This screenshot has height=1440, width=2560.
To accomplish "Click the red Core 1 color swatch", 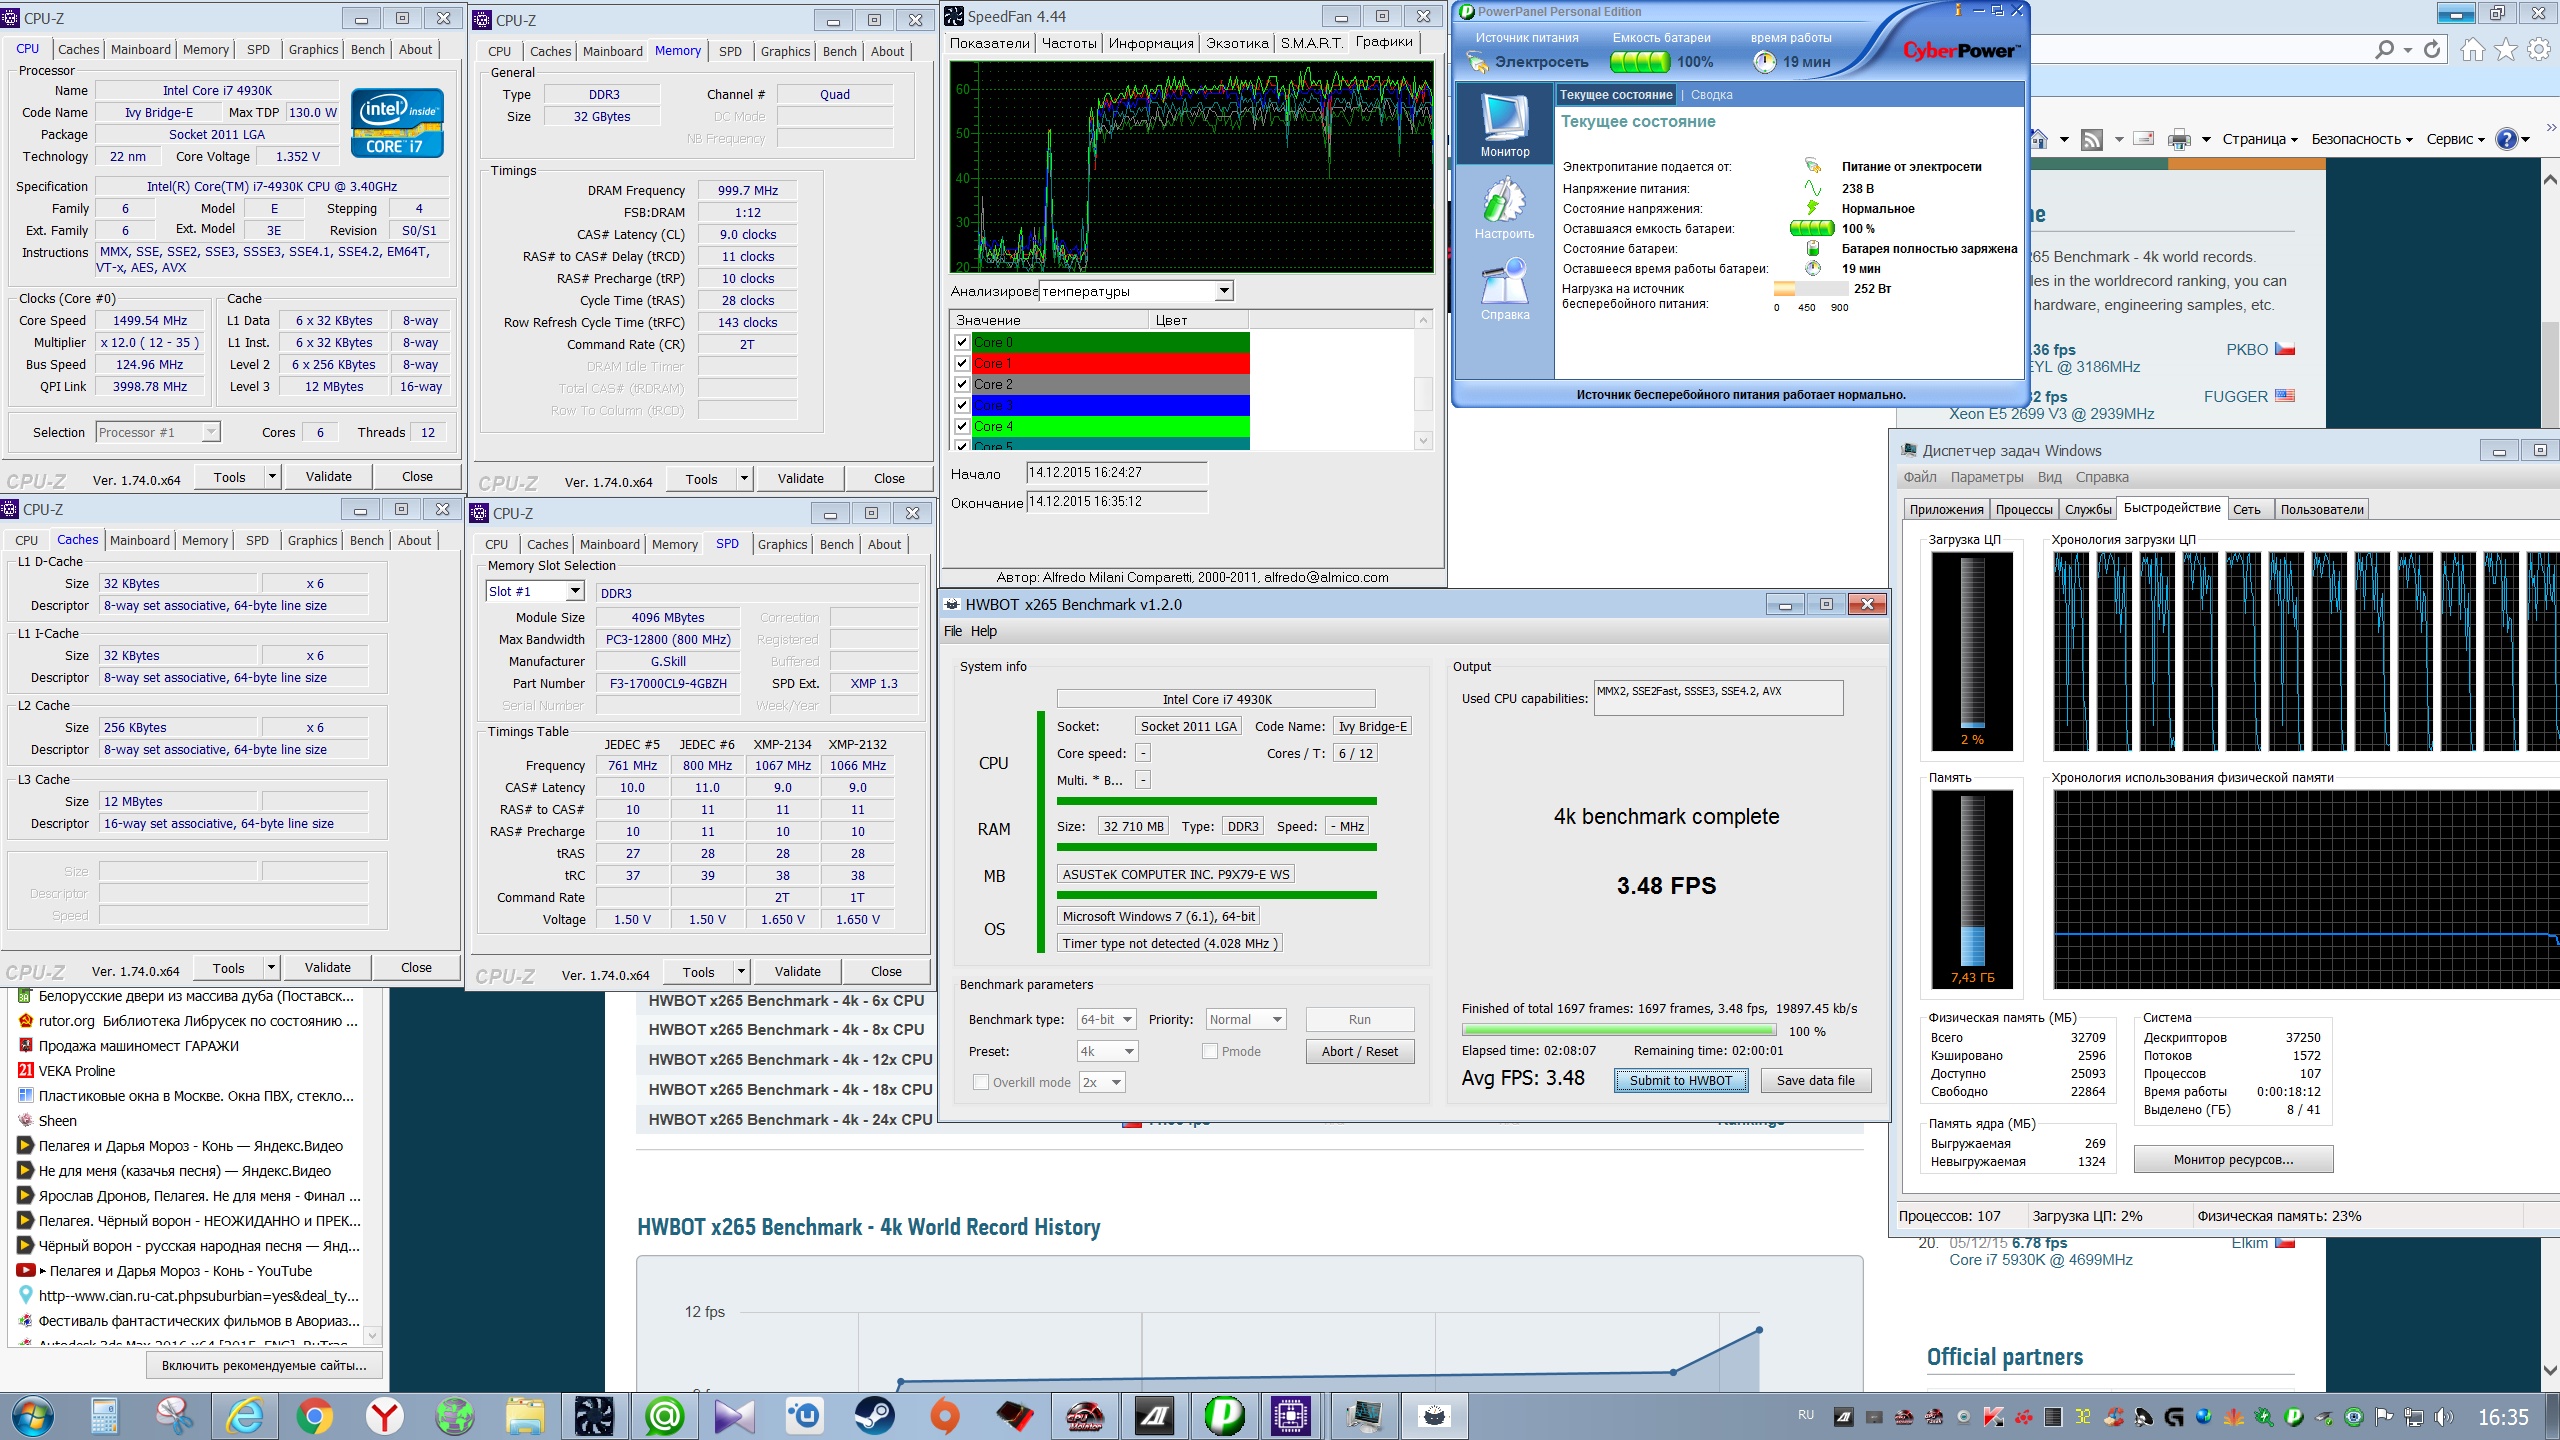I will pyautogui.click(x=1110, y=363).
